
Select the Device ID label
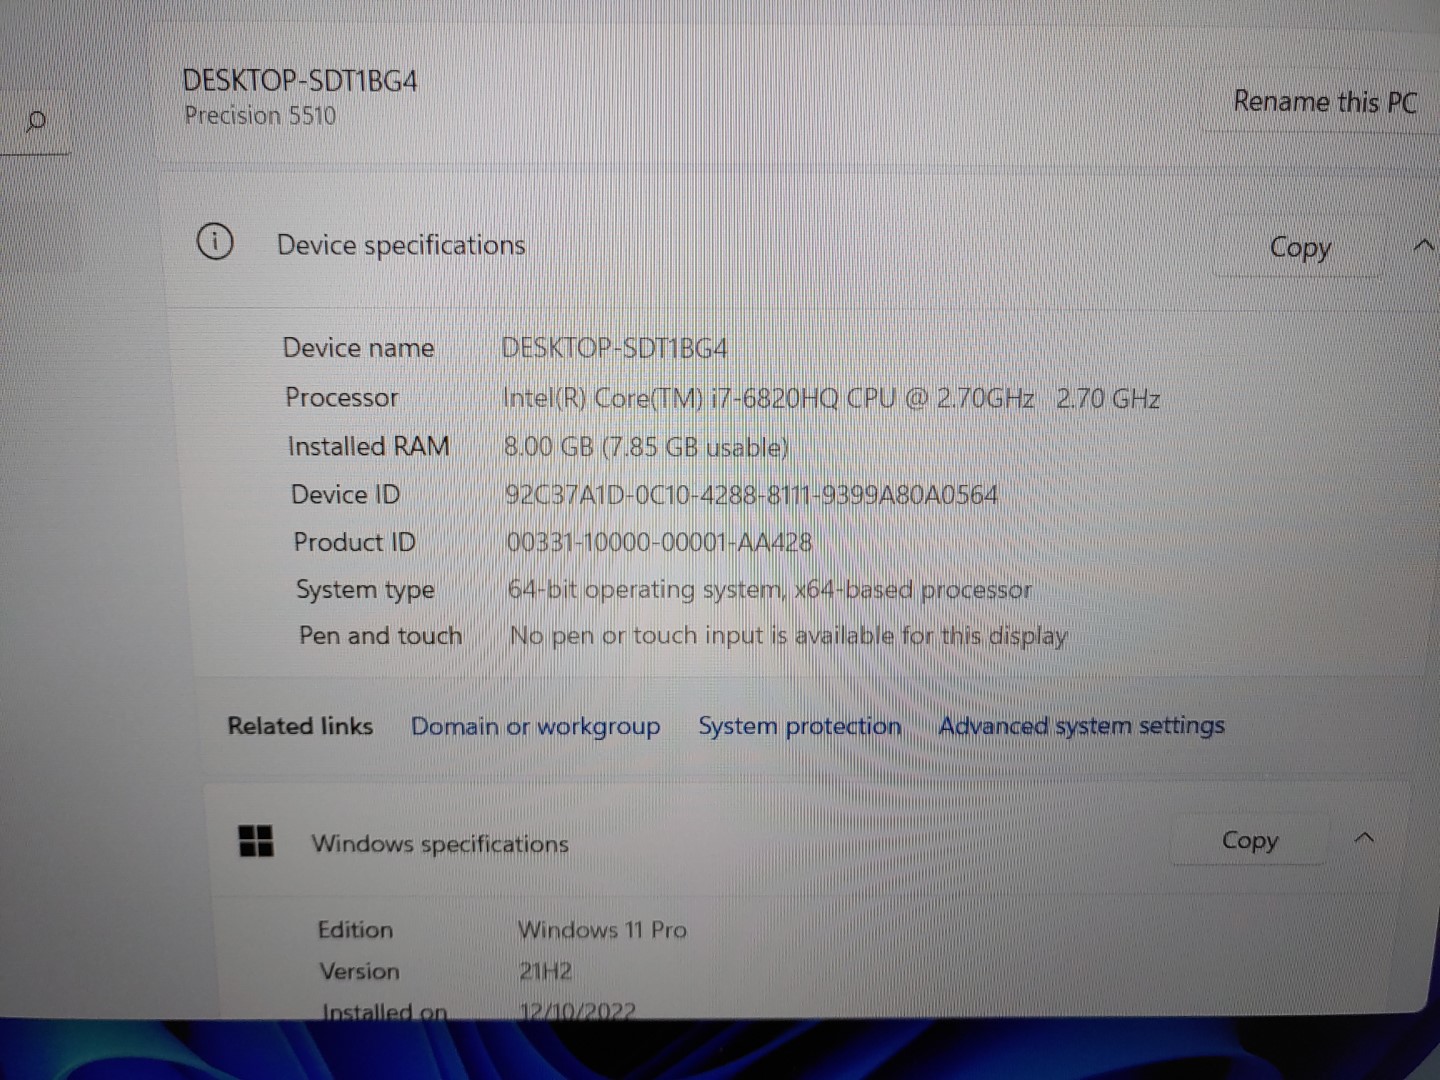click(x=345, y=494)
